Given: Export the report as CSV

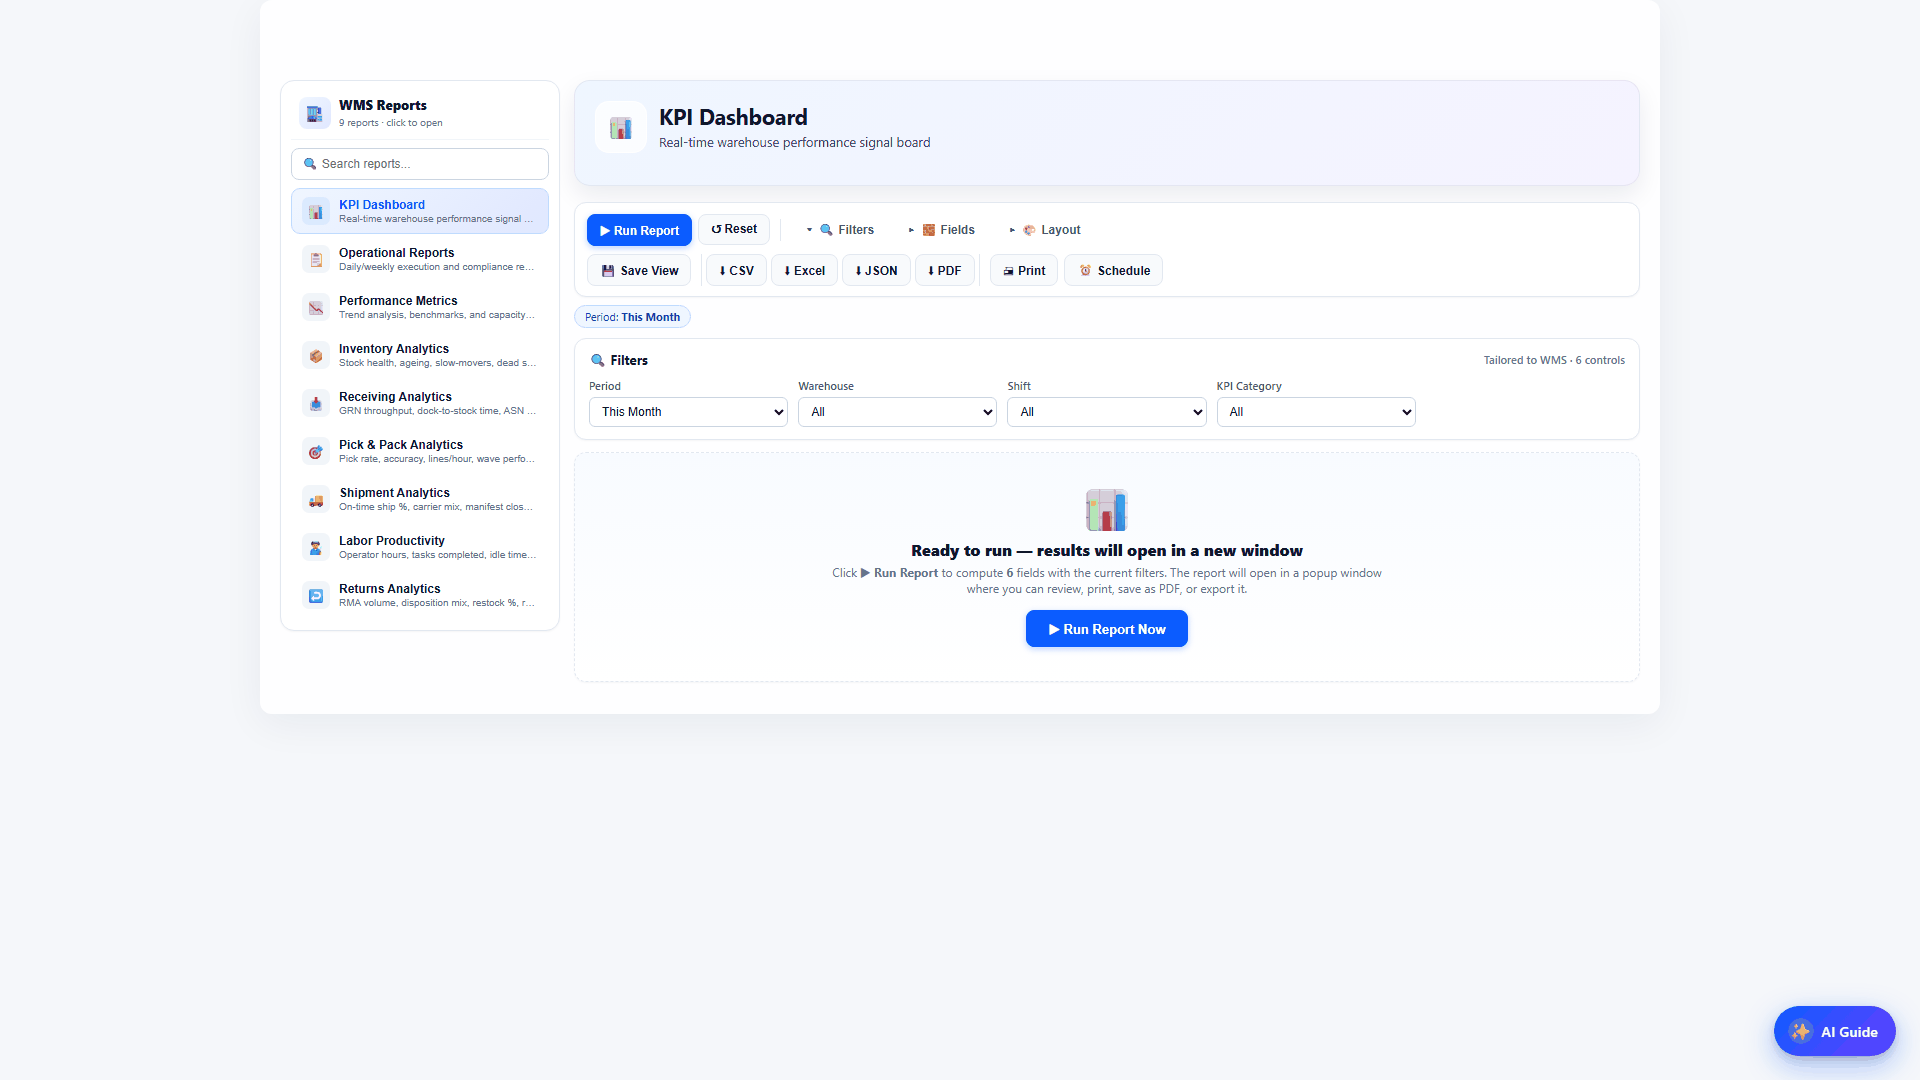Looking at the screenshot, I should [x=736, y=271].
